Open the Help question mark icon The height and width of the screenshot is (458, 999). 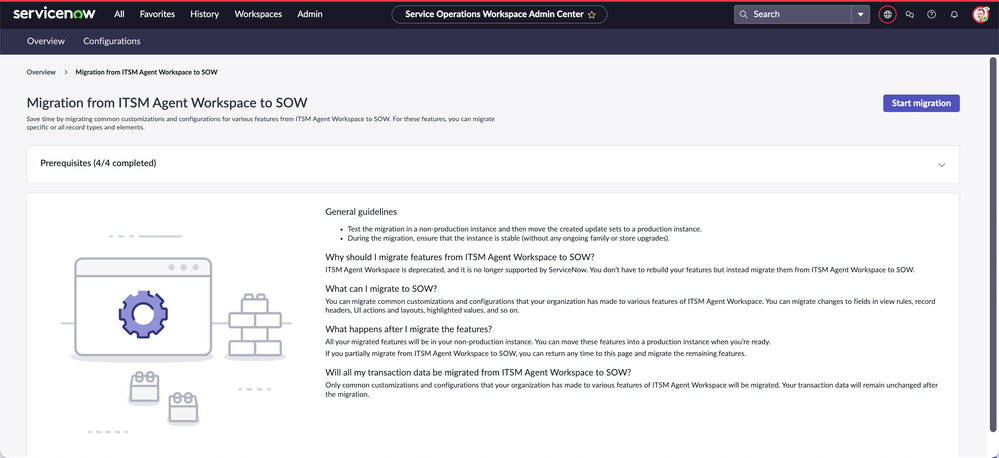coord(931,15)
